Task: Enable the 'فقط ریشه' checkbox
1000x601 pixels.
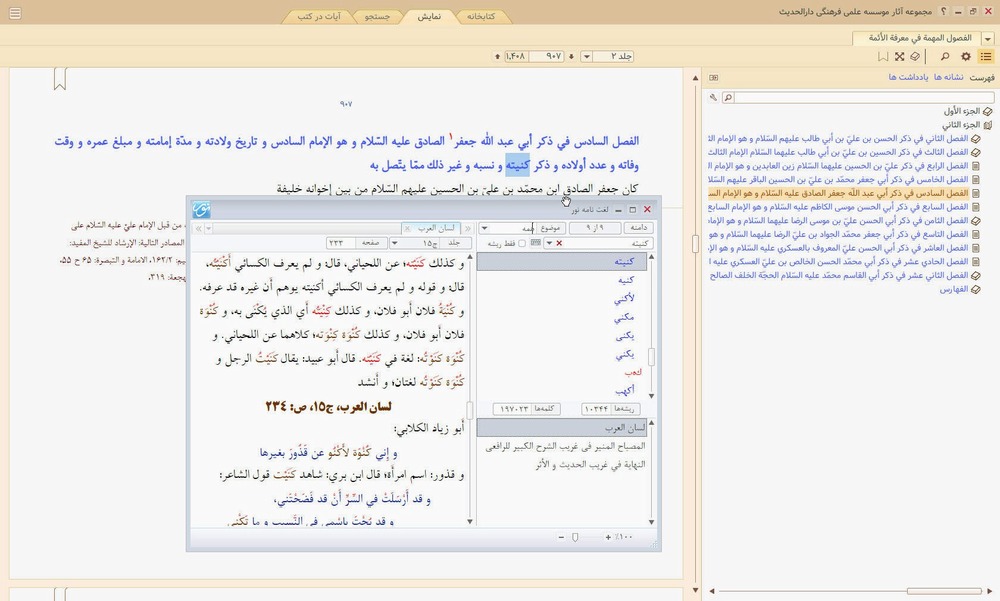Action: pos(521,243)
